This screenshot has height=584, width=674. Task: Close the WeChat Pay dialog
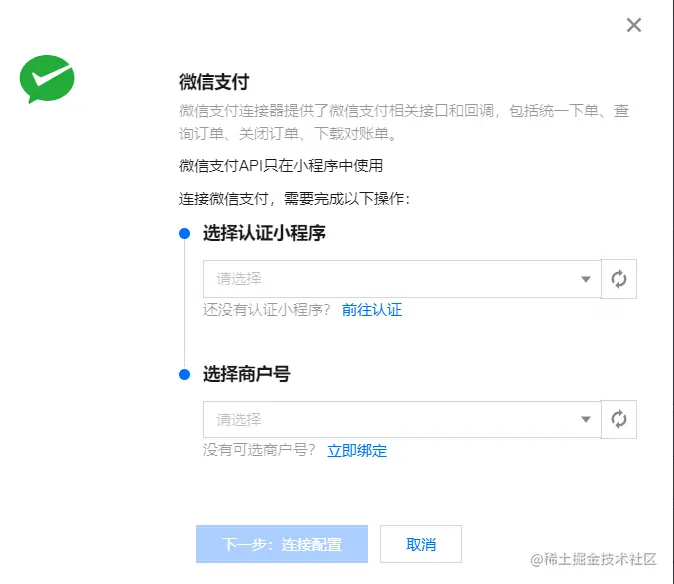[x=633, y=25]
